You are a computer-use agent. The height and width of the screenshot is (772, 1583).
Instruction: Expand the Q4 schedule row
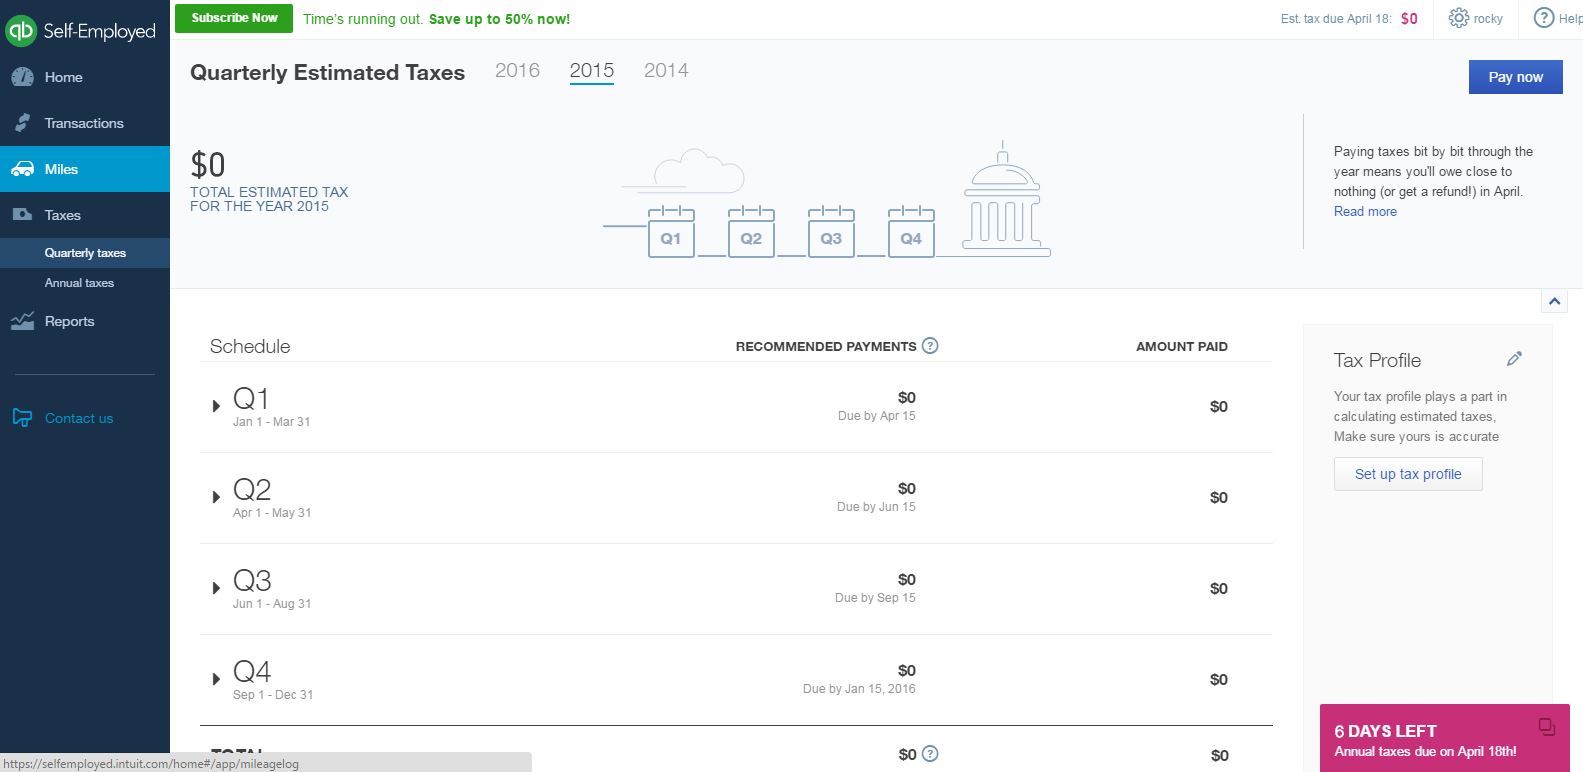216,679
